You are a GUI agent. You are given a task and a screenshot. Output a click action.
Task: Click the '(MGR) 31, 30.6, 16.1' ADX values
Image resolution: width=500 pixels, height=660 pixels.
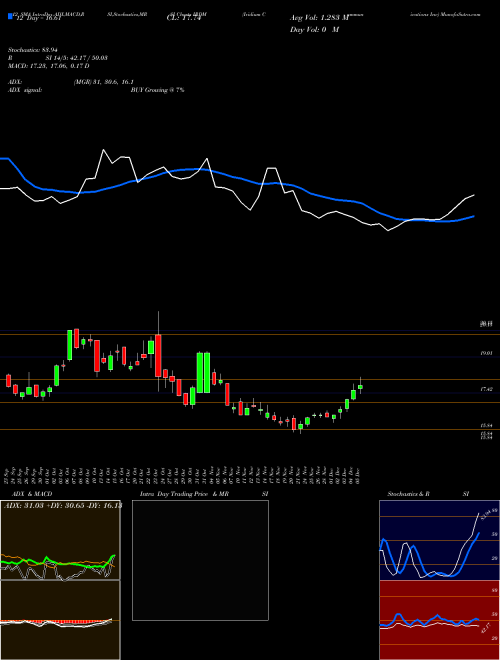click(x=104, y=82)
